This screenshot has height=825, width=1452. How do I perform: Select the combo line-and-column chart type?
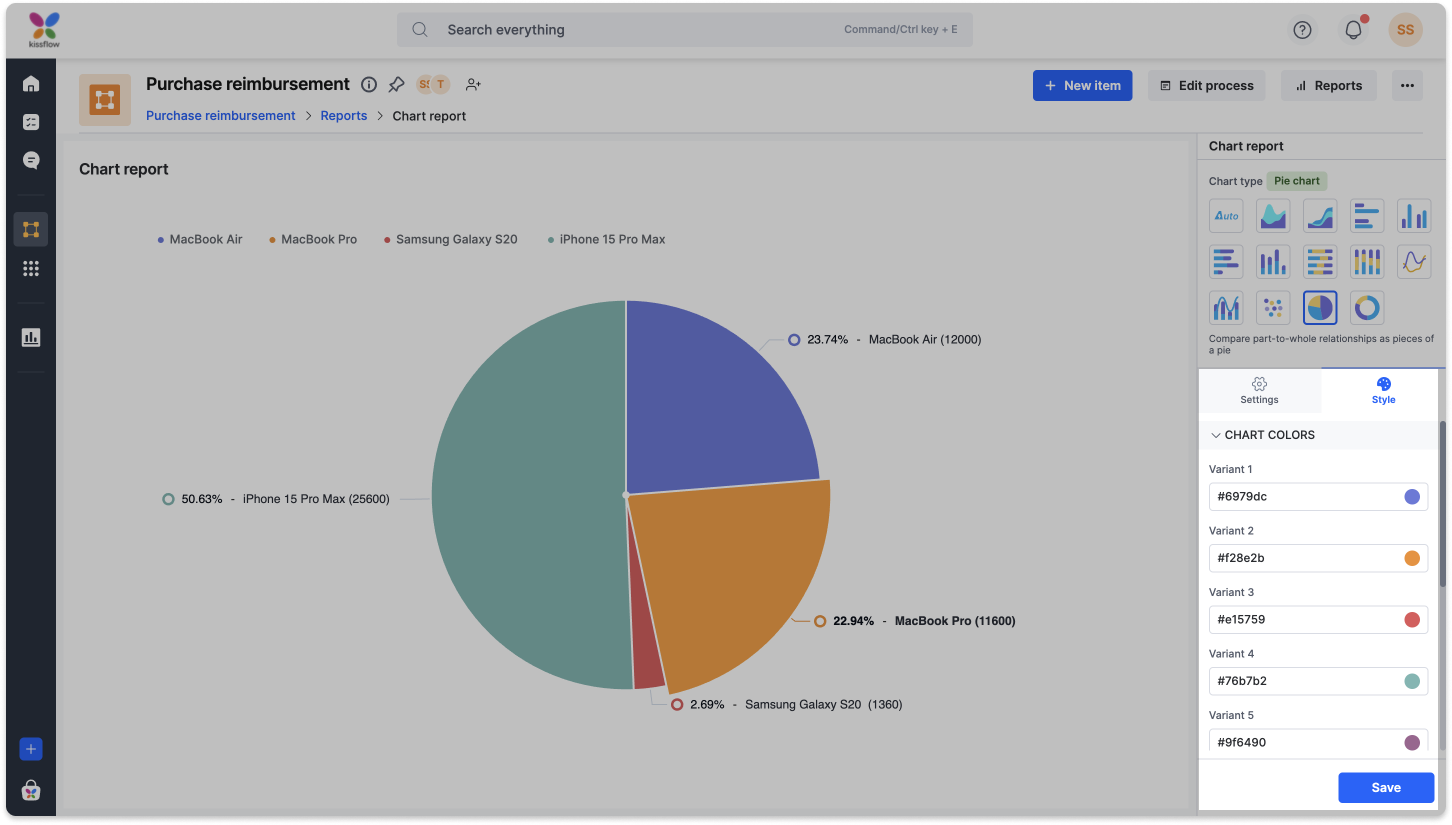point(1226,308)
